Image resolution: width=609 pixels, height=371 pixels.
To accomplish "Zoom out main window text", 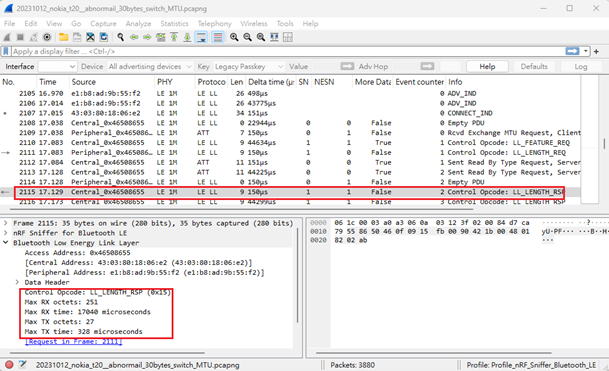I will pyautogui.click(x=247, y=37).
